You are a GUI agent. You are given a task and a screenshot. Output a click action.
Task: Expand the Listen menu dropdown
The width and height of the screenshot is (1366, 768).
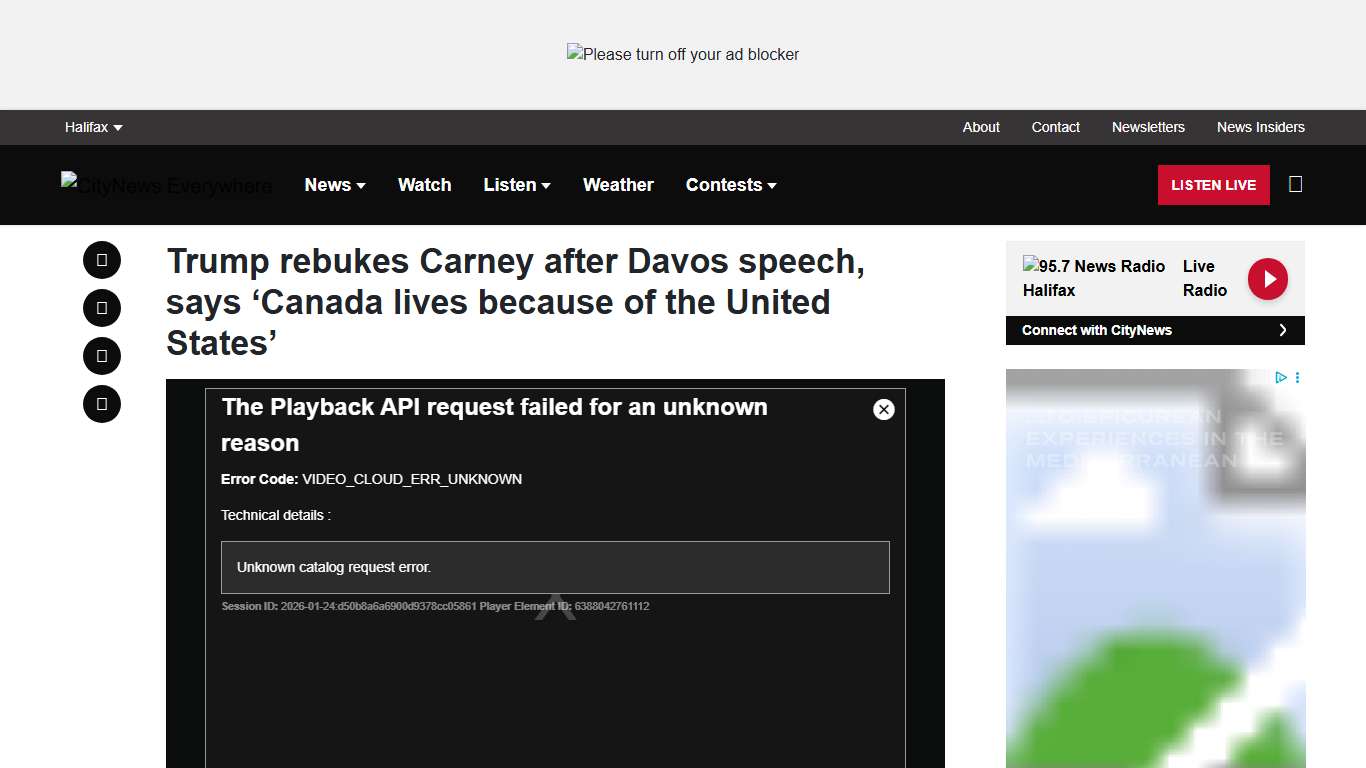click(516, 185)
